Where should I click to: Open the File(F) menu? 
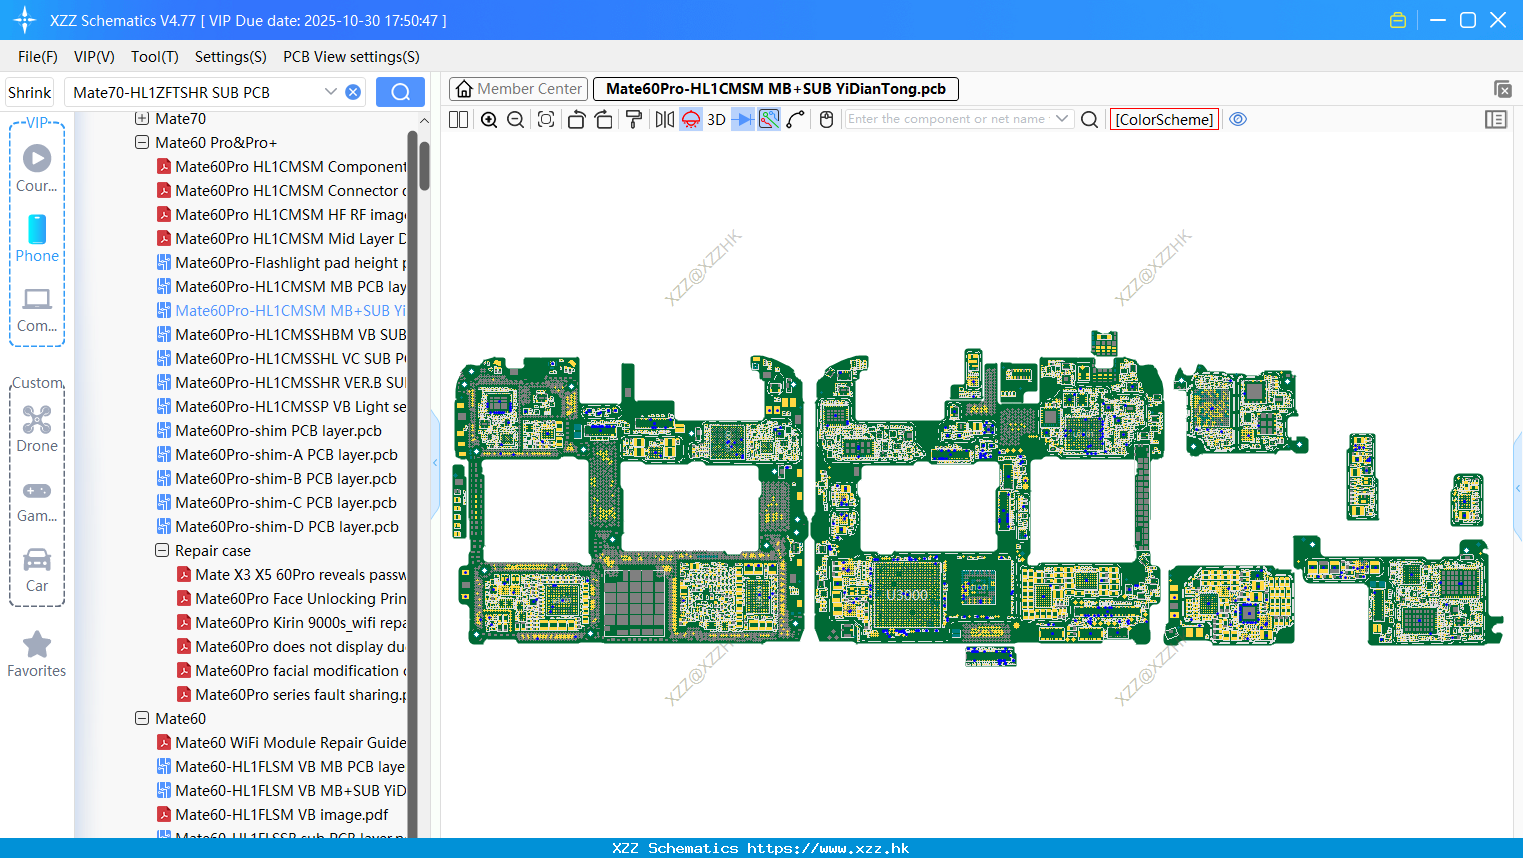tap(38, 57)
